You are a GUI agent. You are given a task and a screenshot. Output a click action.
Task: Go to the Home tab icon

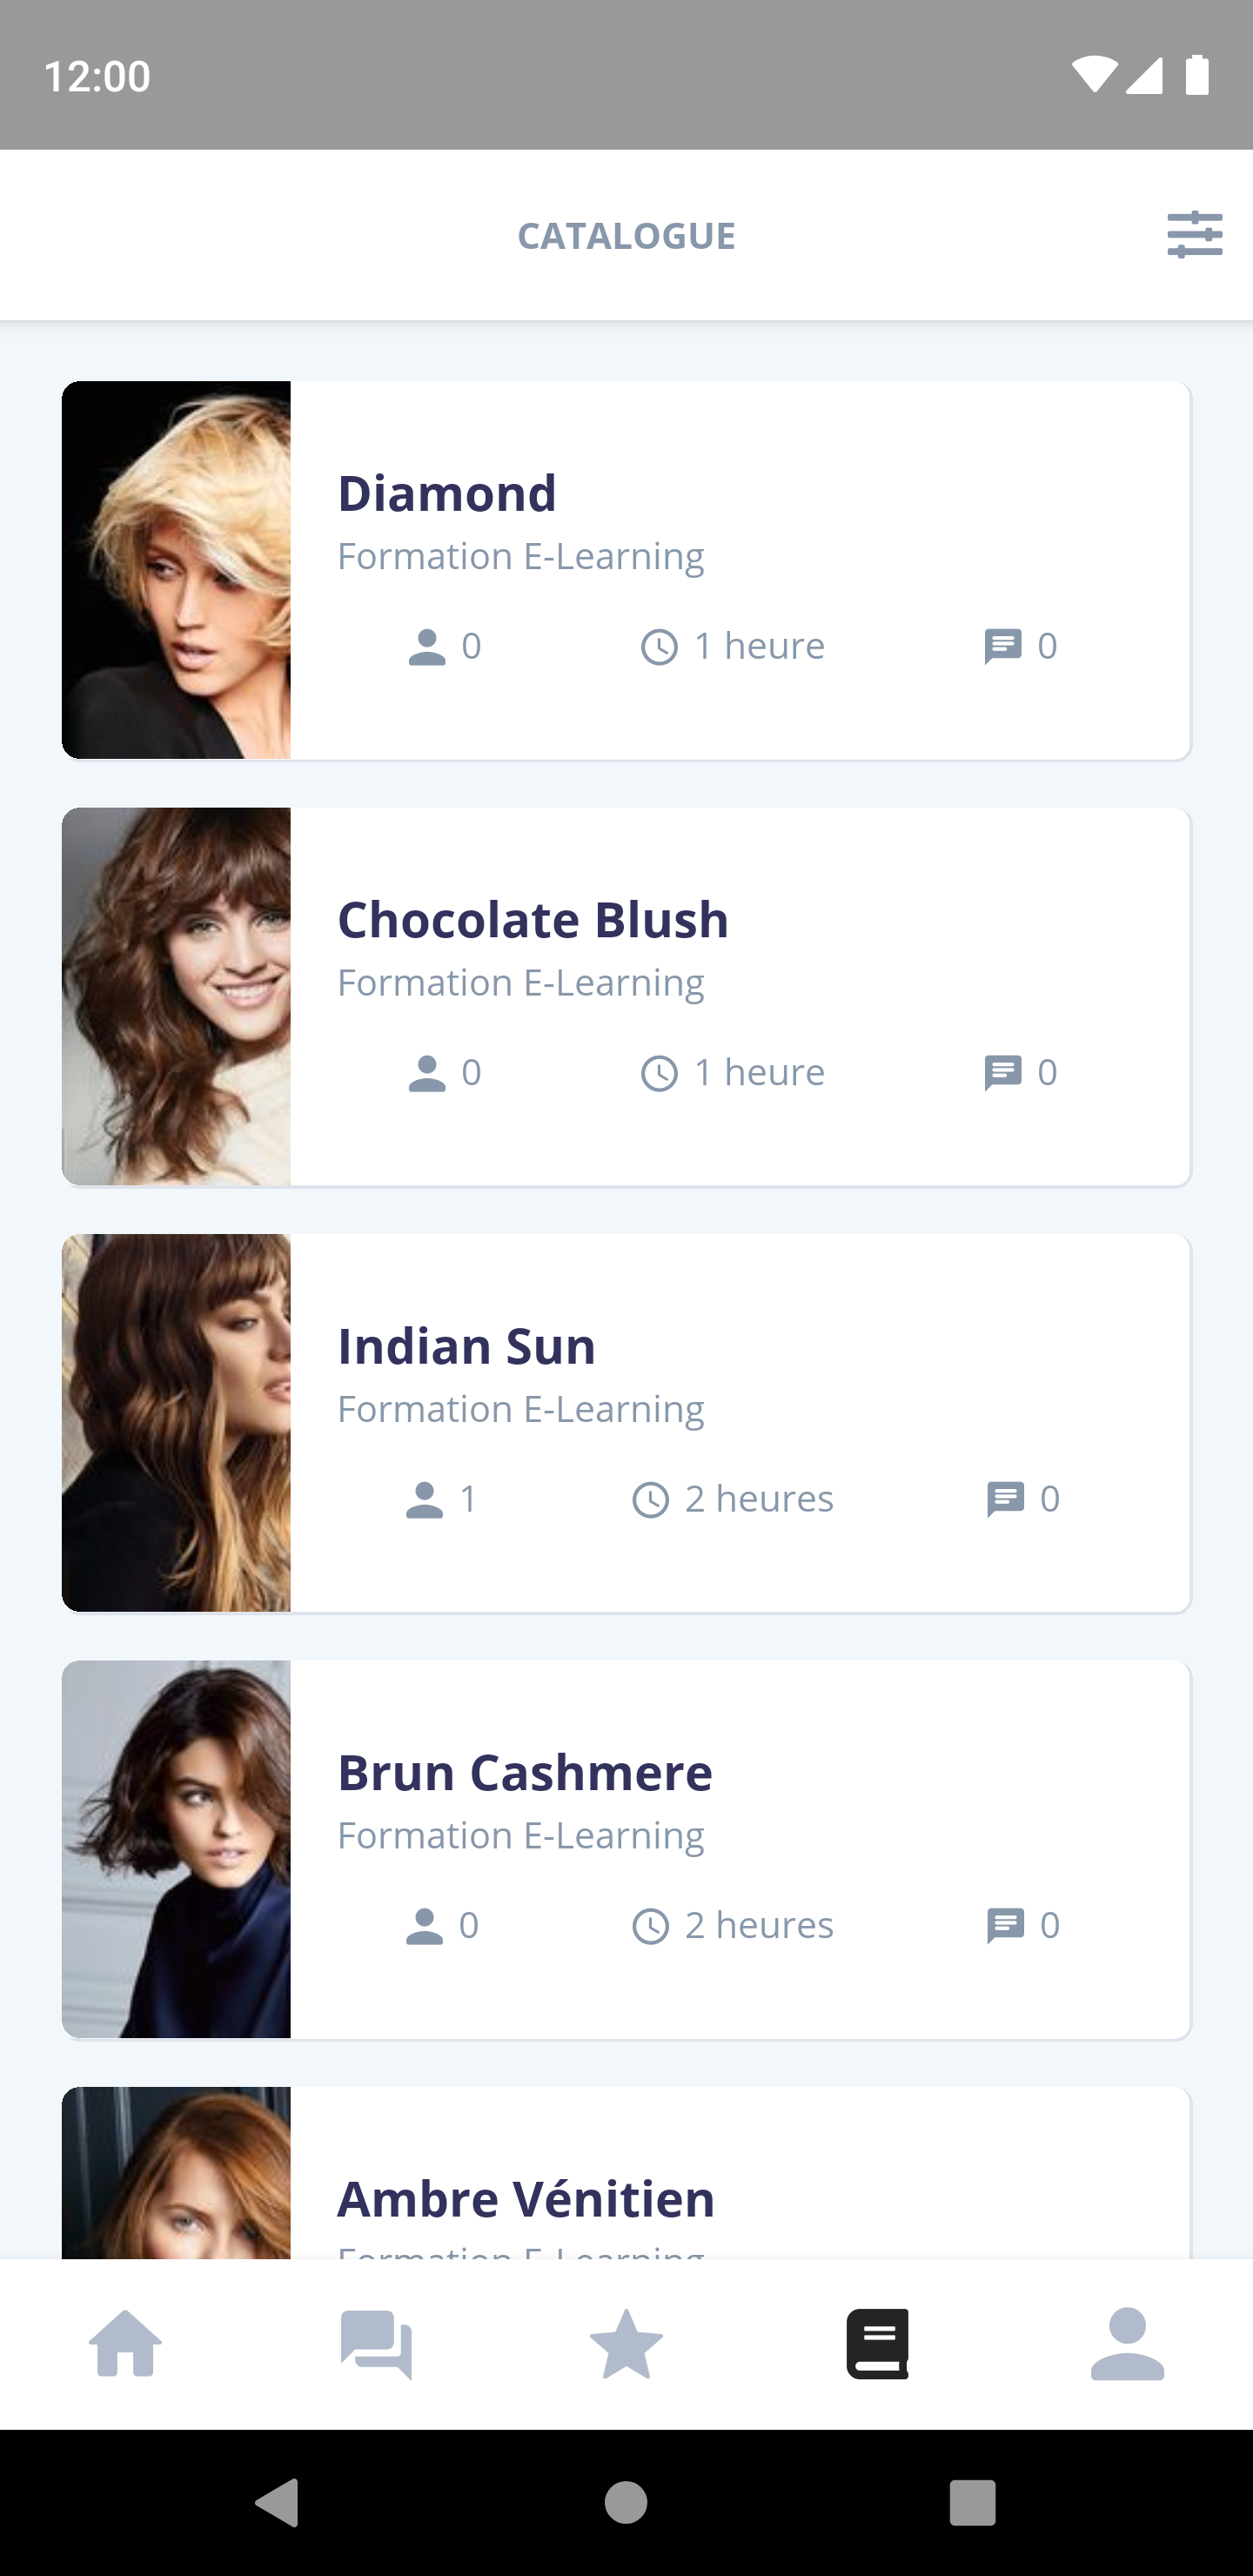click(x=125, y=2343)
